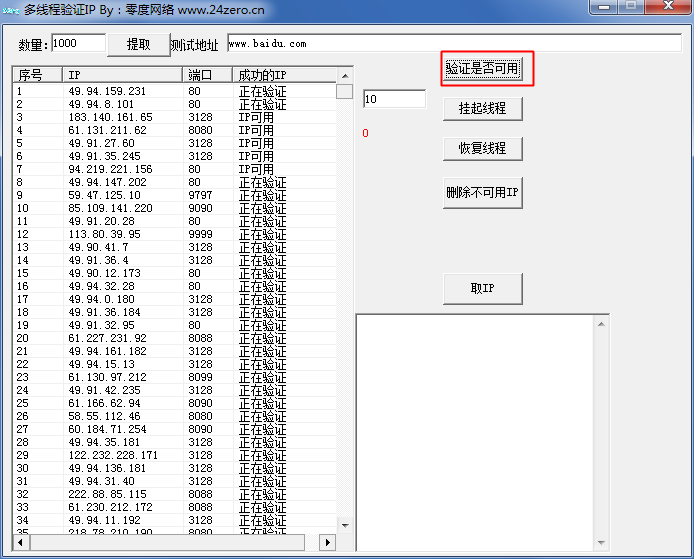Click port 8099 in row 23
Image resolution: width=694 pixels, height=559 pixels.
click(x=200, y=377)
